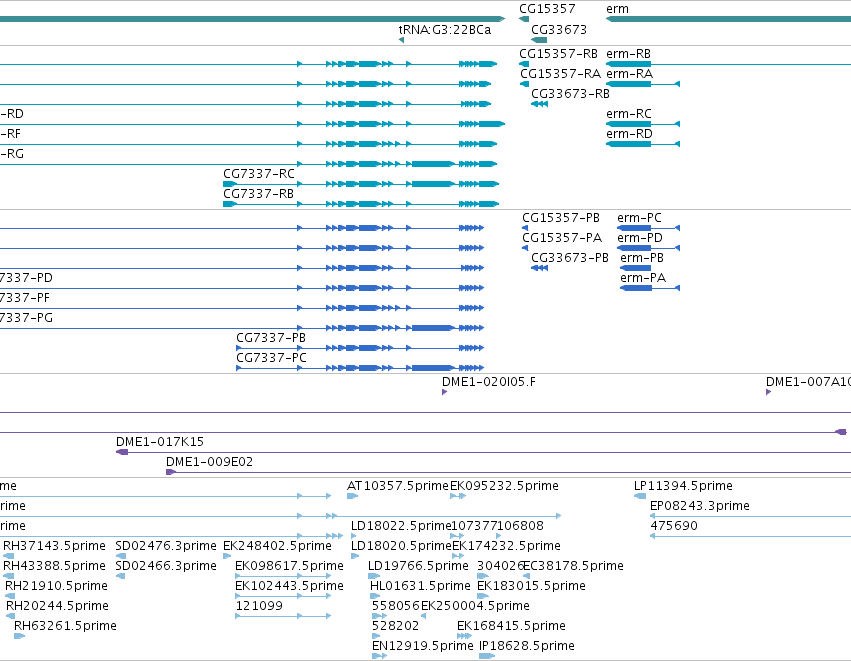Select the RH63261.5prime EST label
This screenshot has width=851, height=661.
tap(65, 626)
